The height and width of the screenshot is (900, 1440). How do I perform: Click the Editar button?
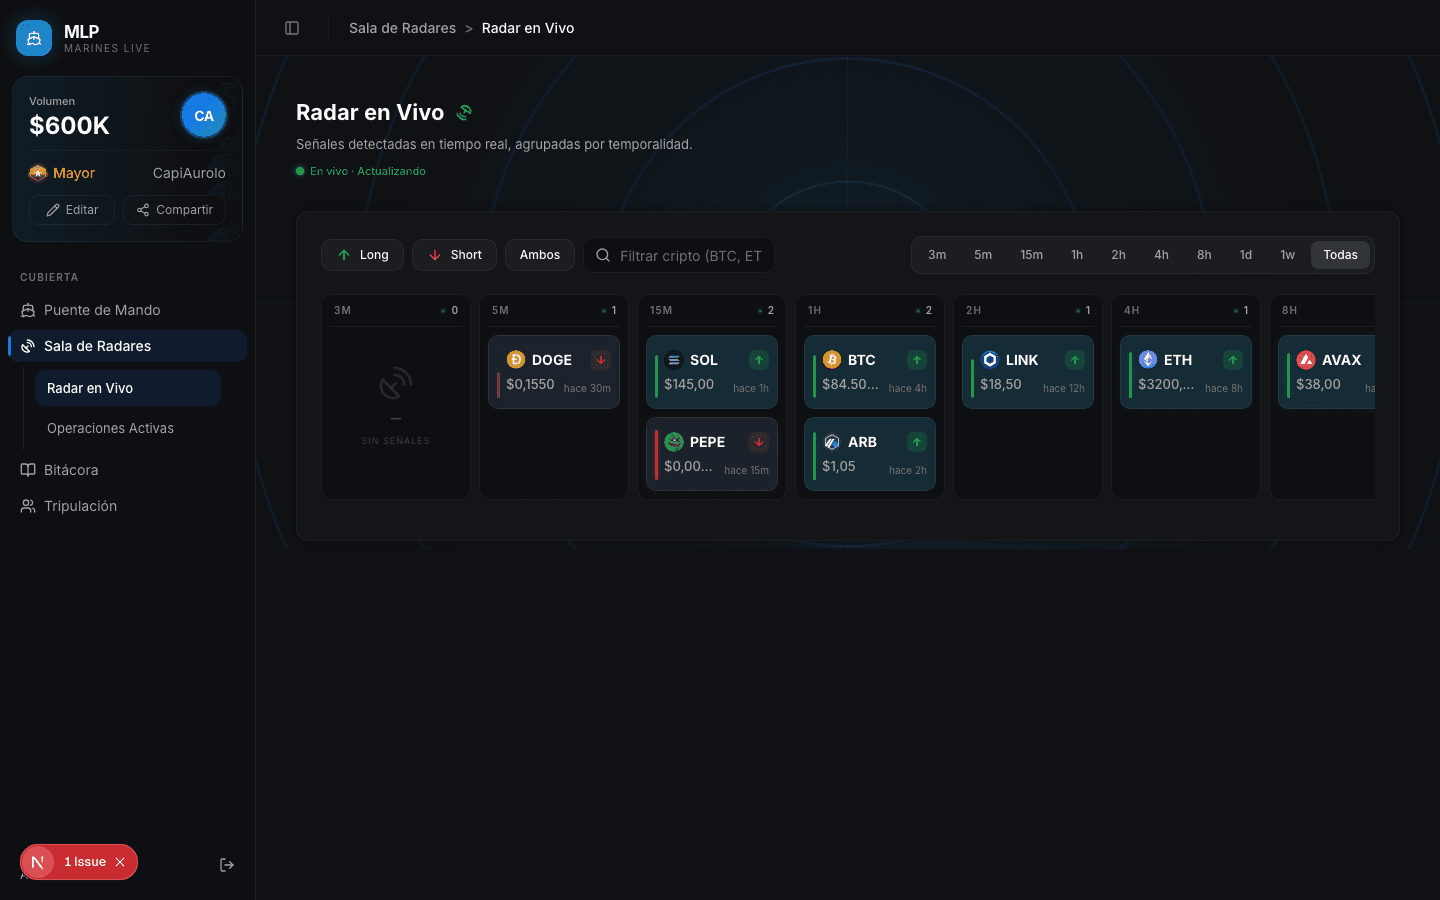coord(72,210)
